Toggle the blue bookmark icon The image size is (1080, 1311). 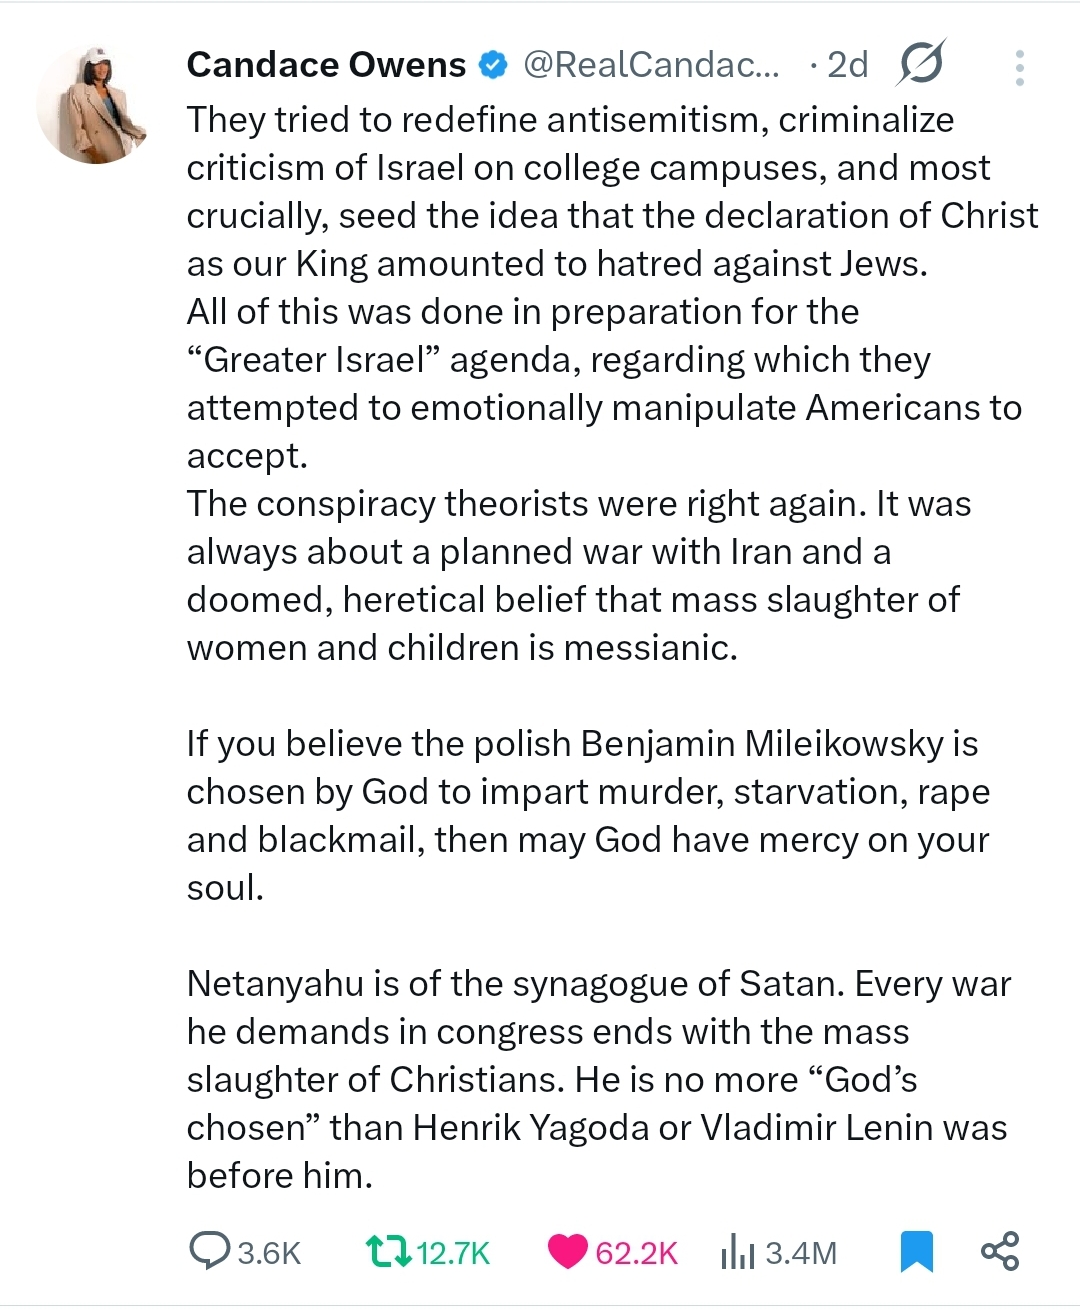click(x=916, y=1252)
